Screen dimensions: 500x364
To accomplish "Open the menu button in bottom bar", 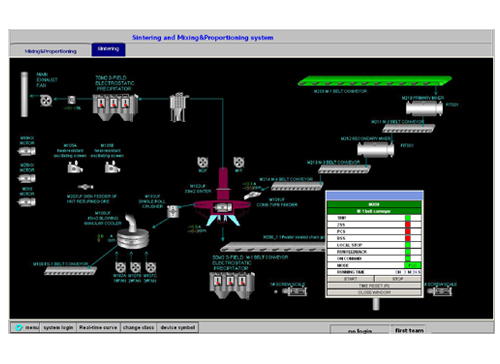I will pos(27,328).
